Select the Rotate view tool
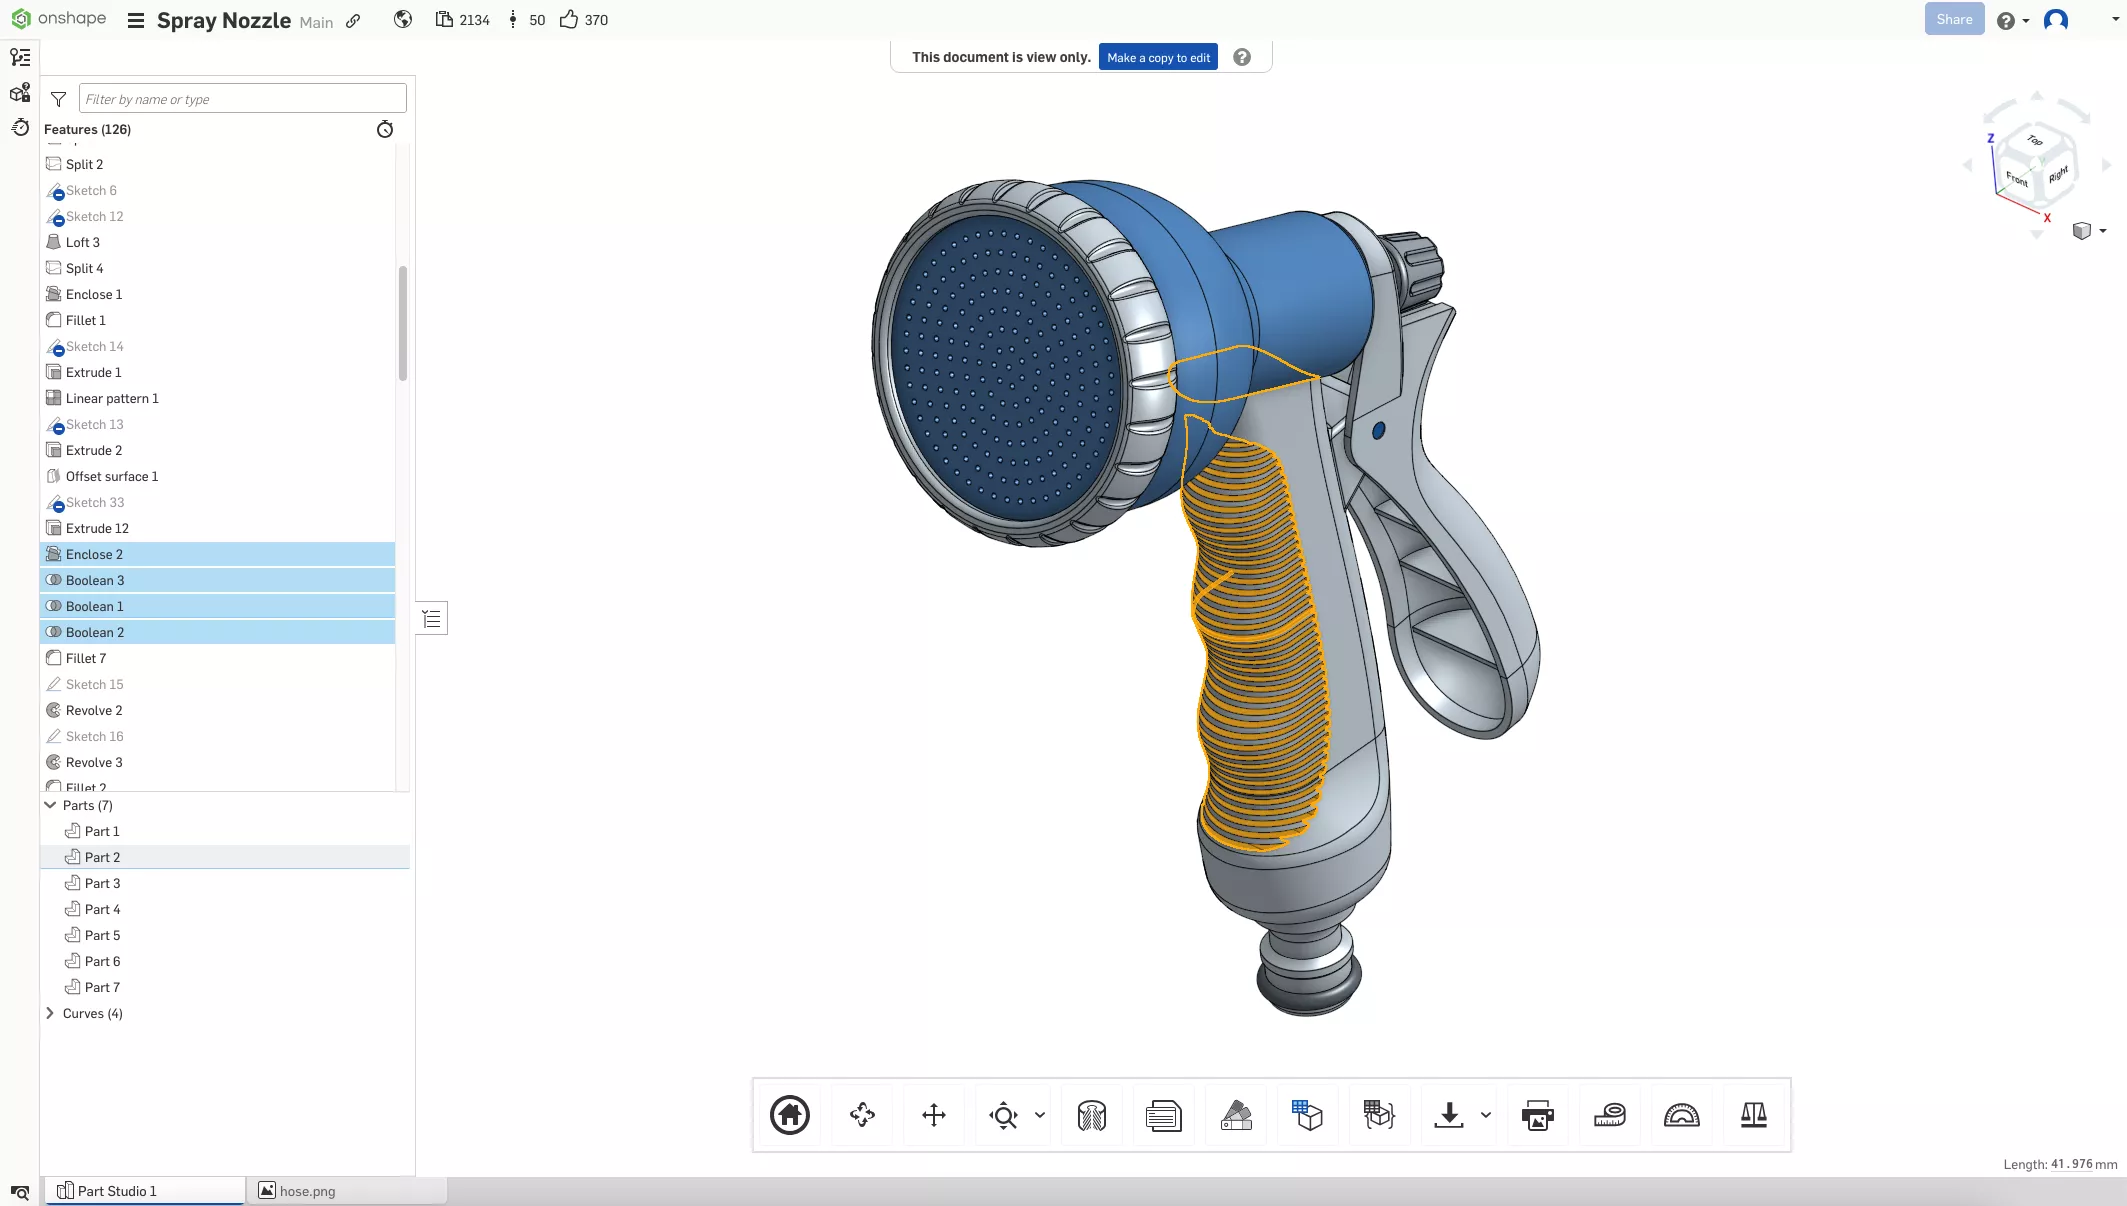 click(862, 1115)
